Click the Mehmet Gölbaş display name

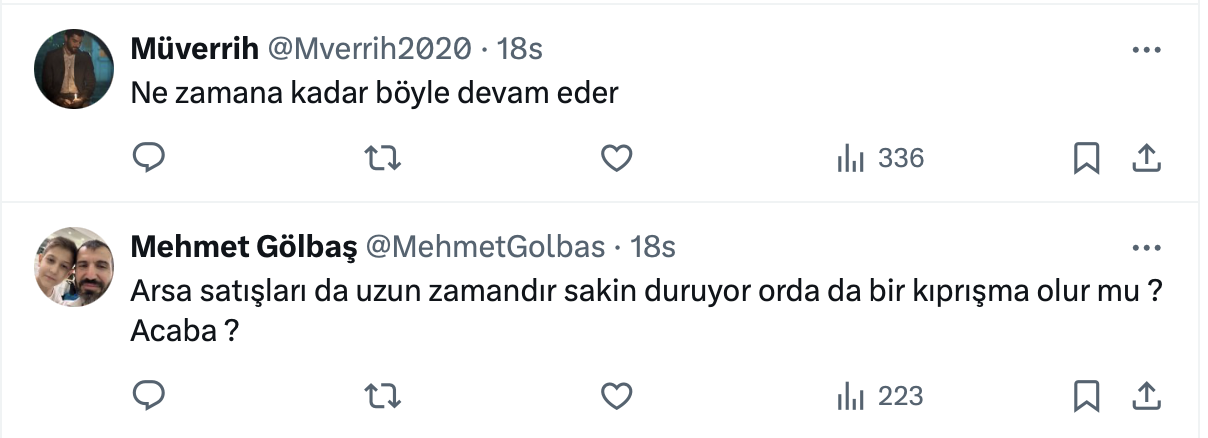(243, 246)
